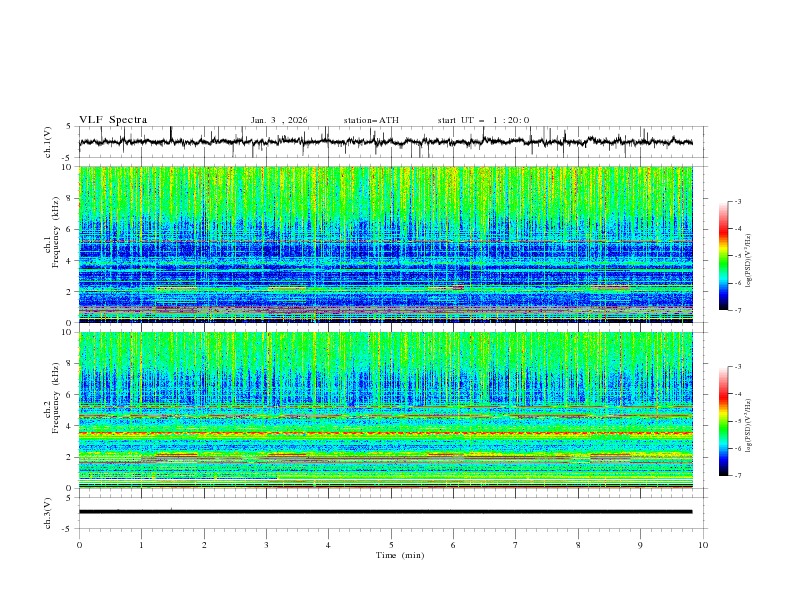The image size is (792, 612).
Task: Select the station=ATH label
Action: click(x=371, y=120)
